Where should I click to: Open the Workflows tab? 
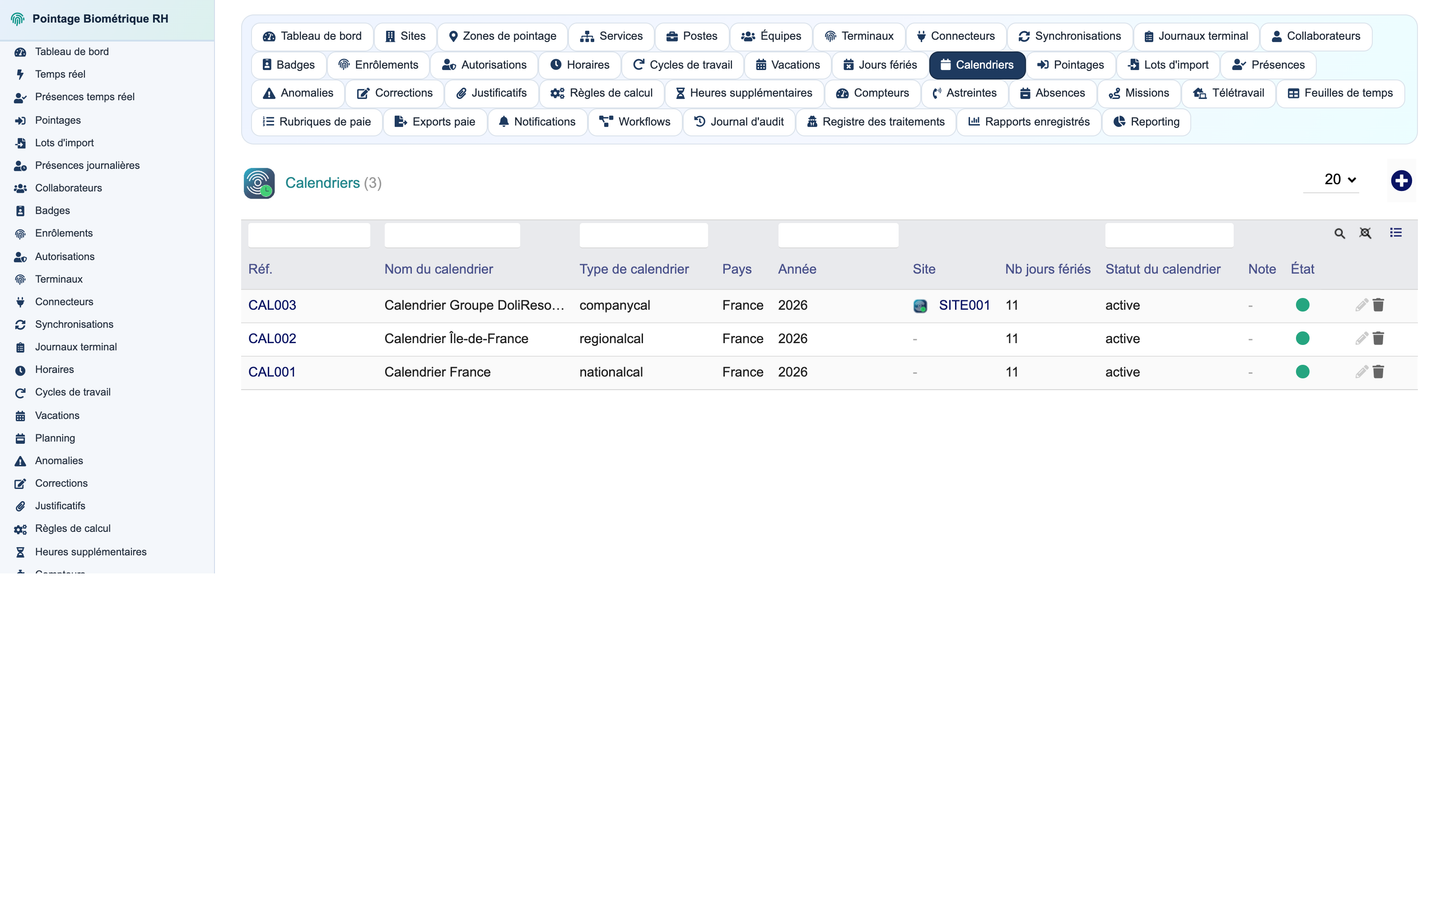coord(635,122)
